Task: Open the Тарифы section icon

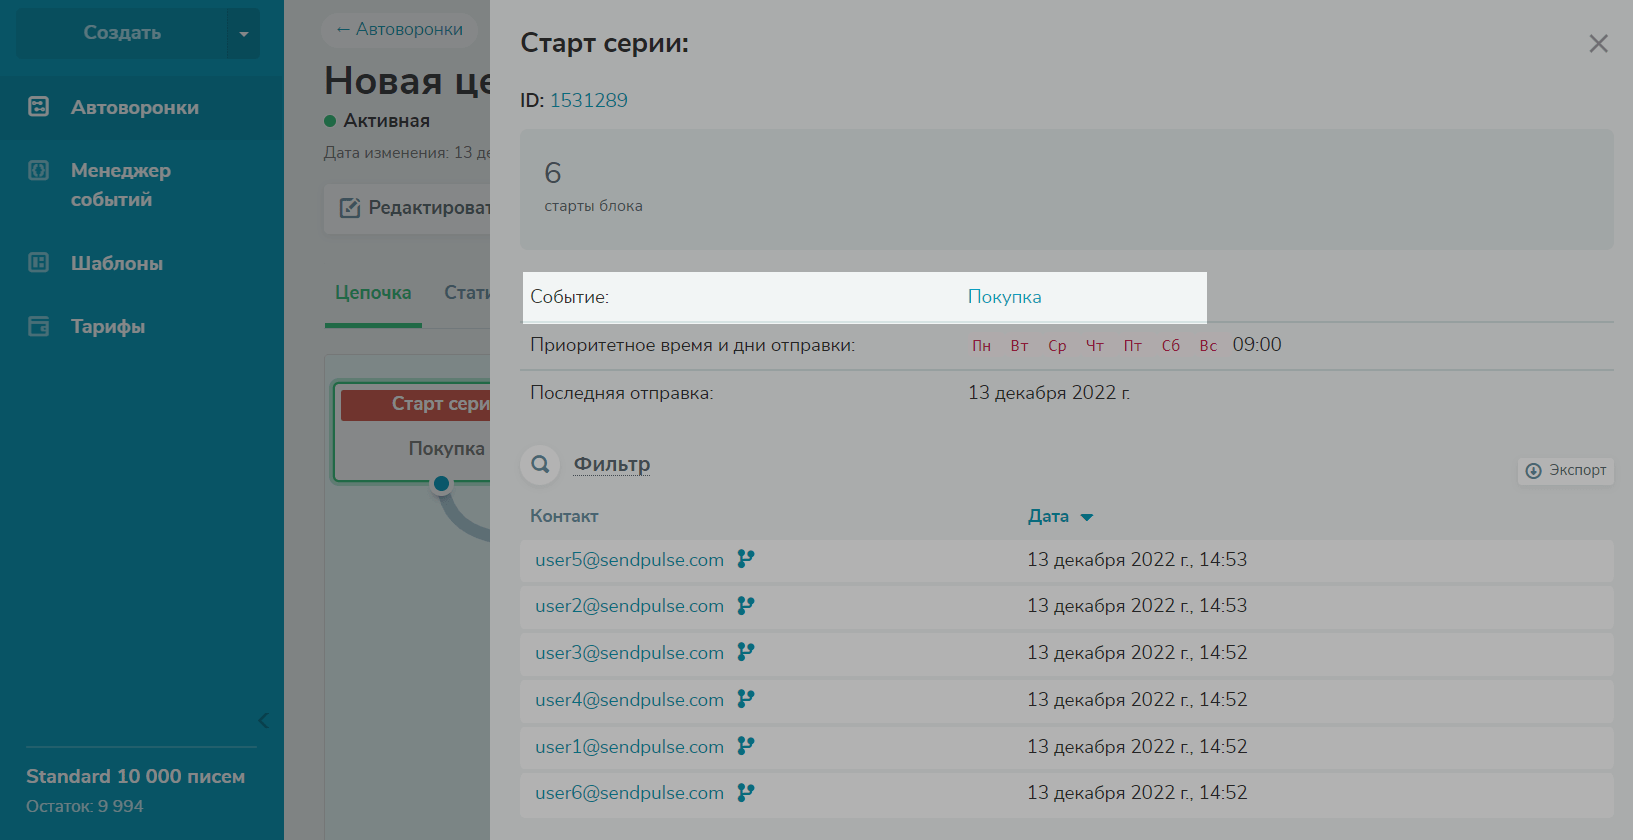Action: [x=39, y=326]
